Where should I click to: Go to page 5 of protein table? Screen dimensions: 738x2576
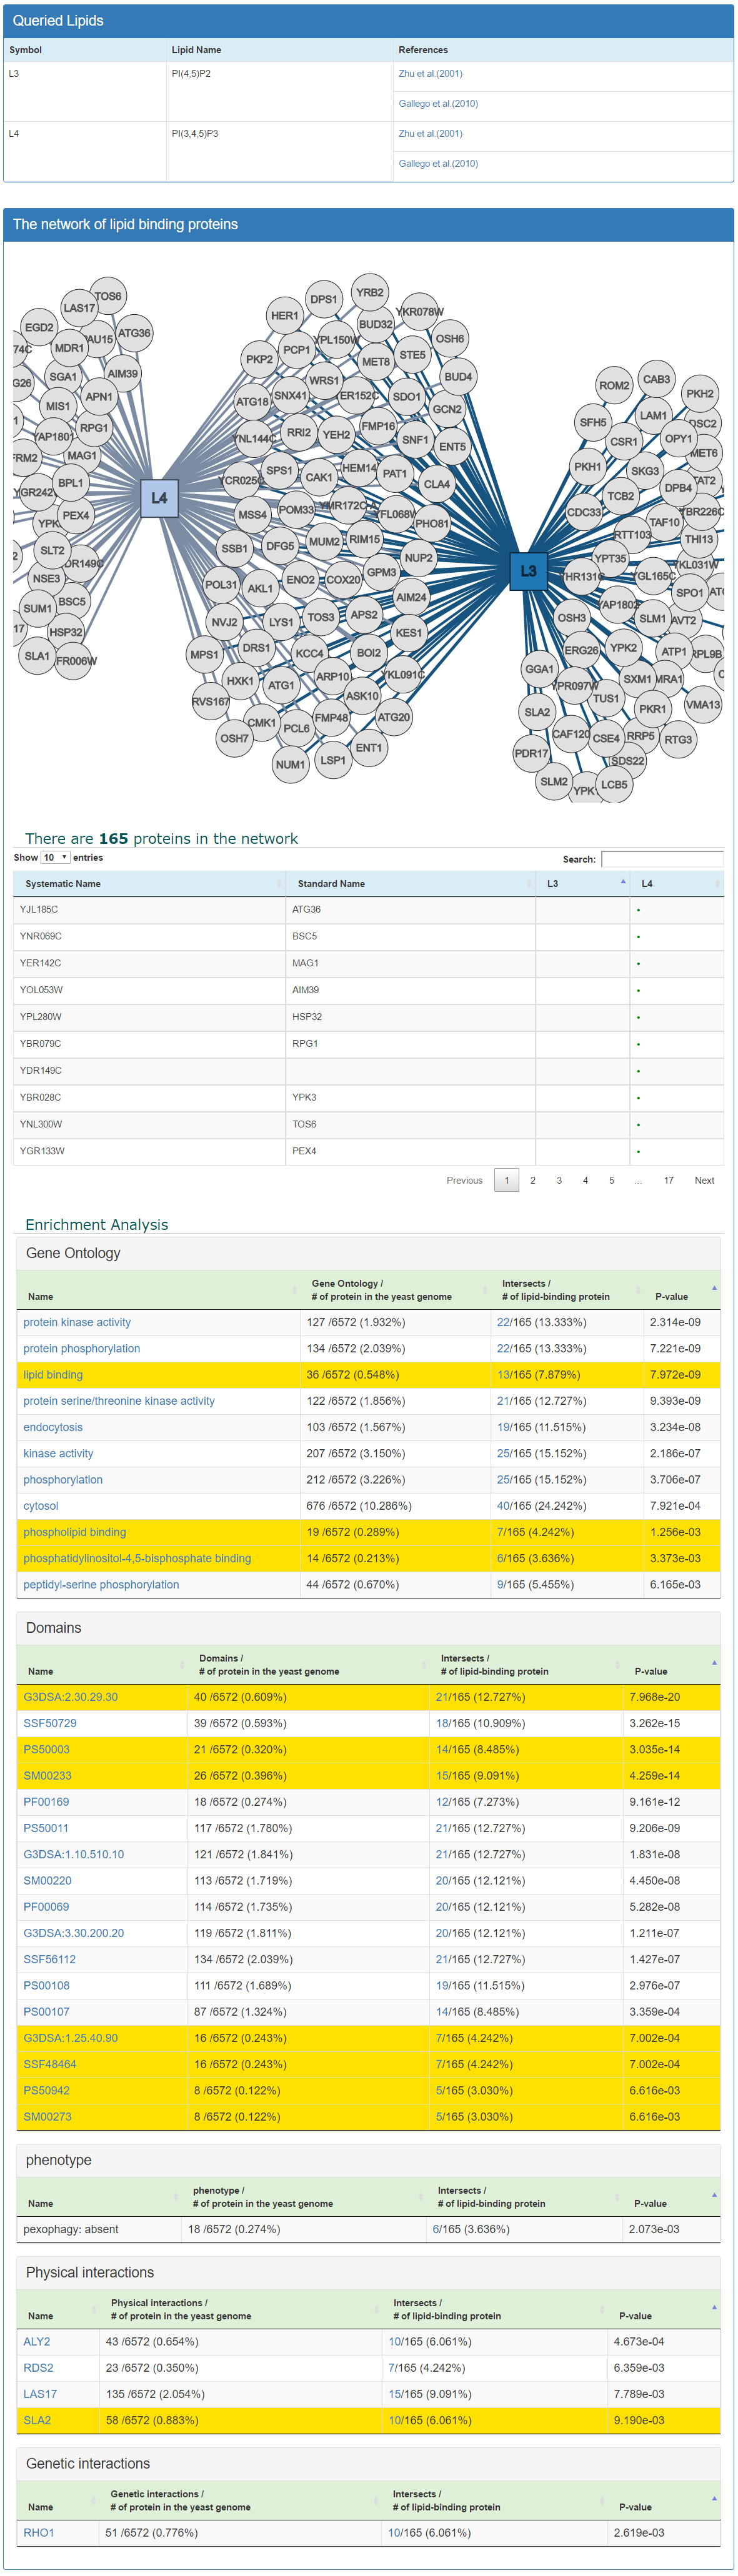pos(612,1180)
